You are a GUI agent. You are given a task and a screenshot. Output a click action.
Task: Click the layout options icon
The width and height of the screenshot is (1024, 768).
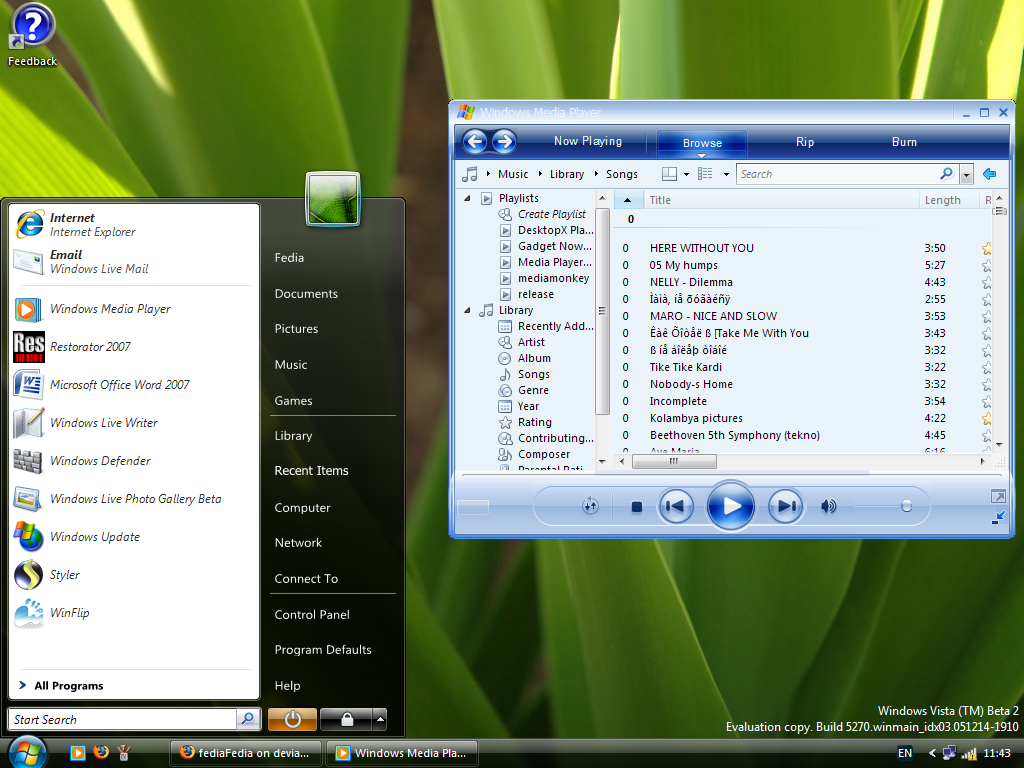pos(669,174)
